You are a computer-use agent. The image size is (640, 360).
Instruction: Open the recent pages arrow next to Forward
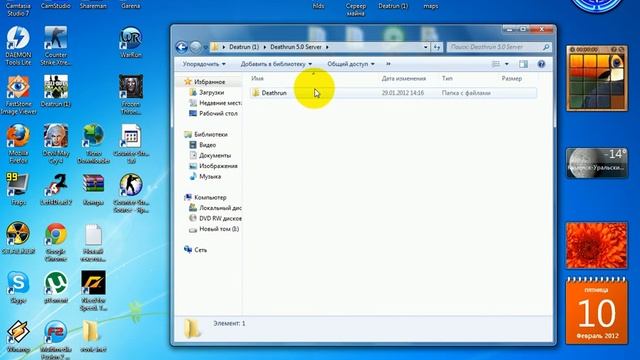click(205, 47)
